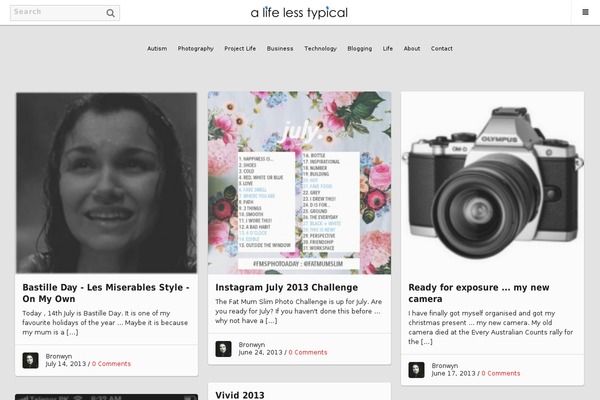
Task: Click the 'Today, 14th July is Bastille Day' excerpt
Action: (105, 323)
